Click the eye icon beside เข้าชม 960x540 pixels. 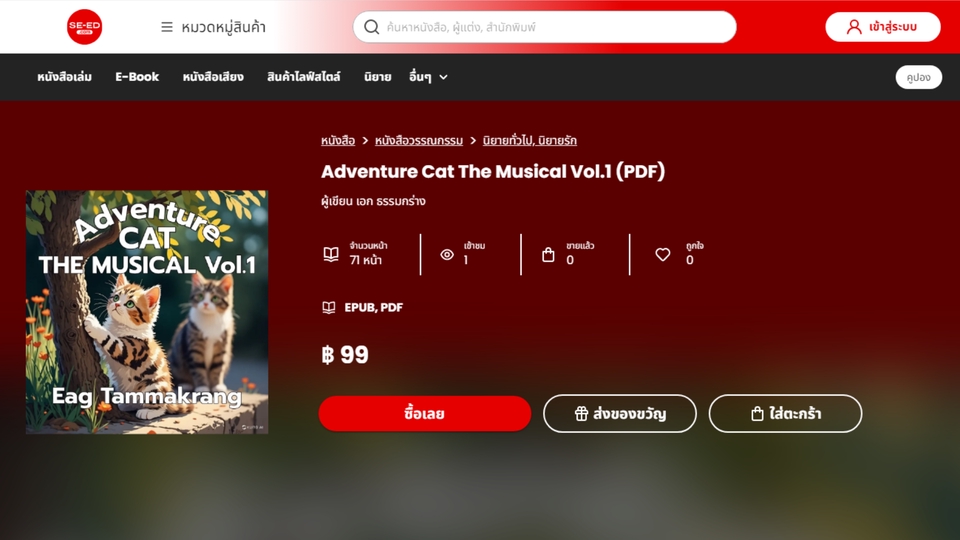click(447, 254)
